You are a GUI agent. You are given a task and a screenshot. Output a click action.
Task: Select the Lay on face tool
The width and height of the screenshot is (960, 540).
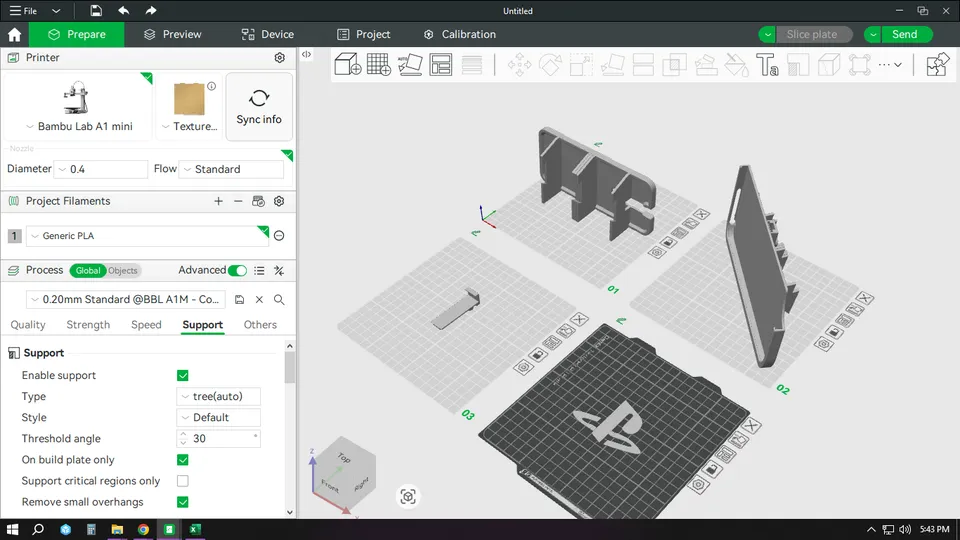click(612, 64)
